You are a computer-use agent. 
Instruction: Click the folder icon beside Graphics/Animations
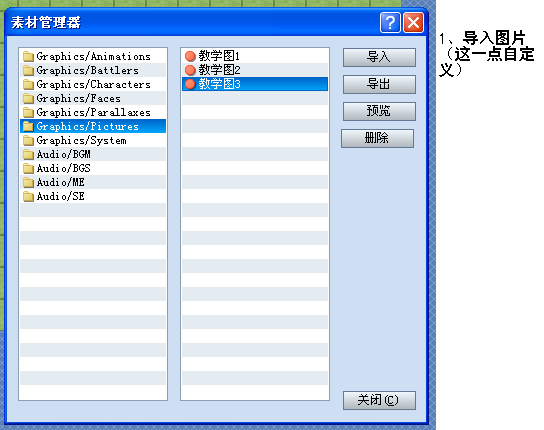point(28,56)
